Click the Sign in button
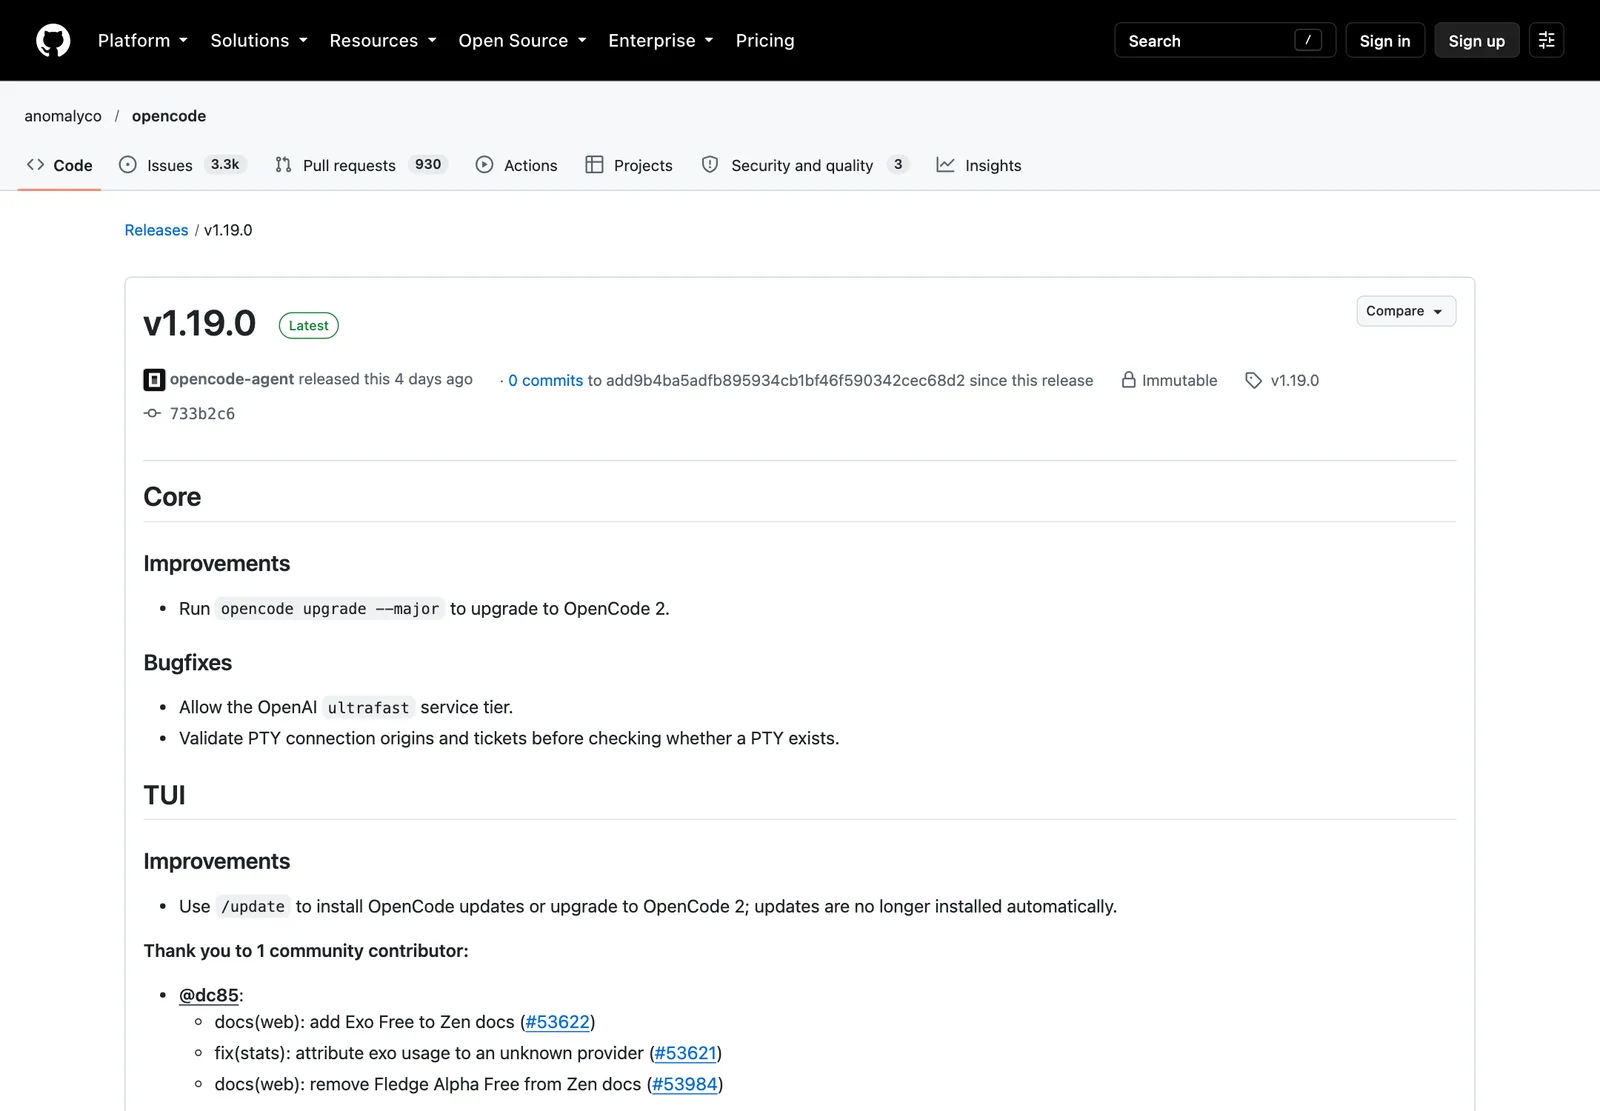Image resolution: width=1600 pixels, height=1111 pixels. pyautogui.click(x=1385, y=40)
